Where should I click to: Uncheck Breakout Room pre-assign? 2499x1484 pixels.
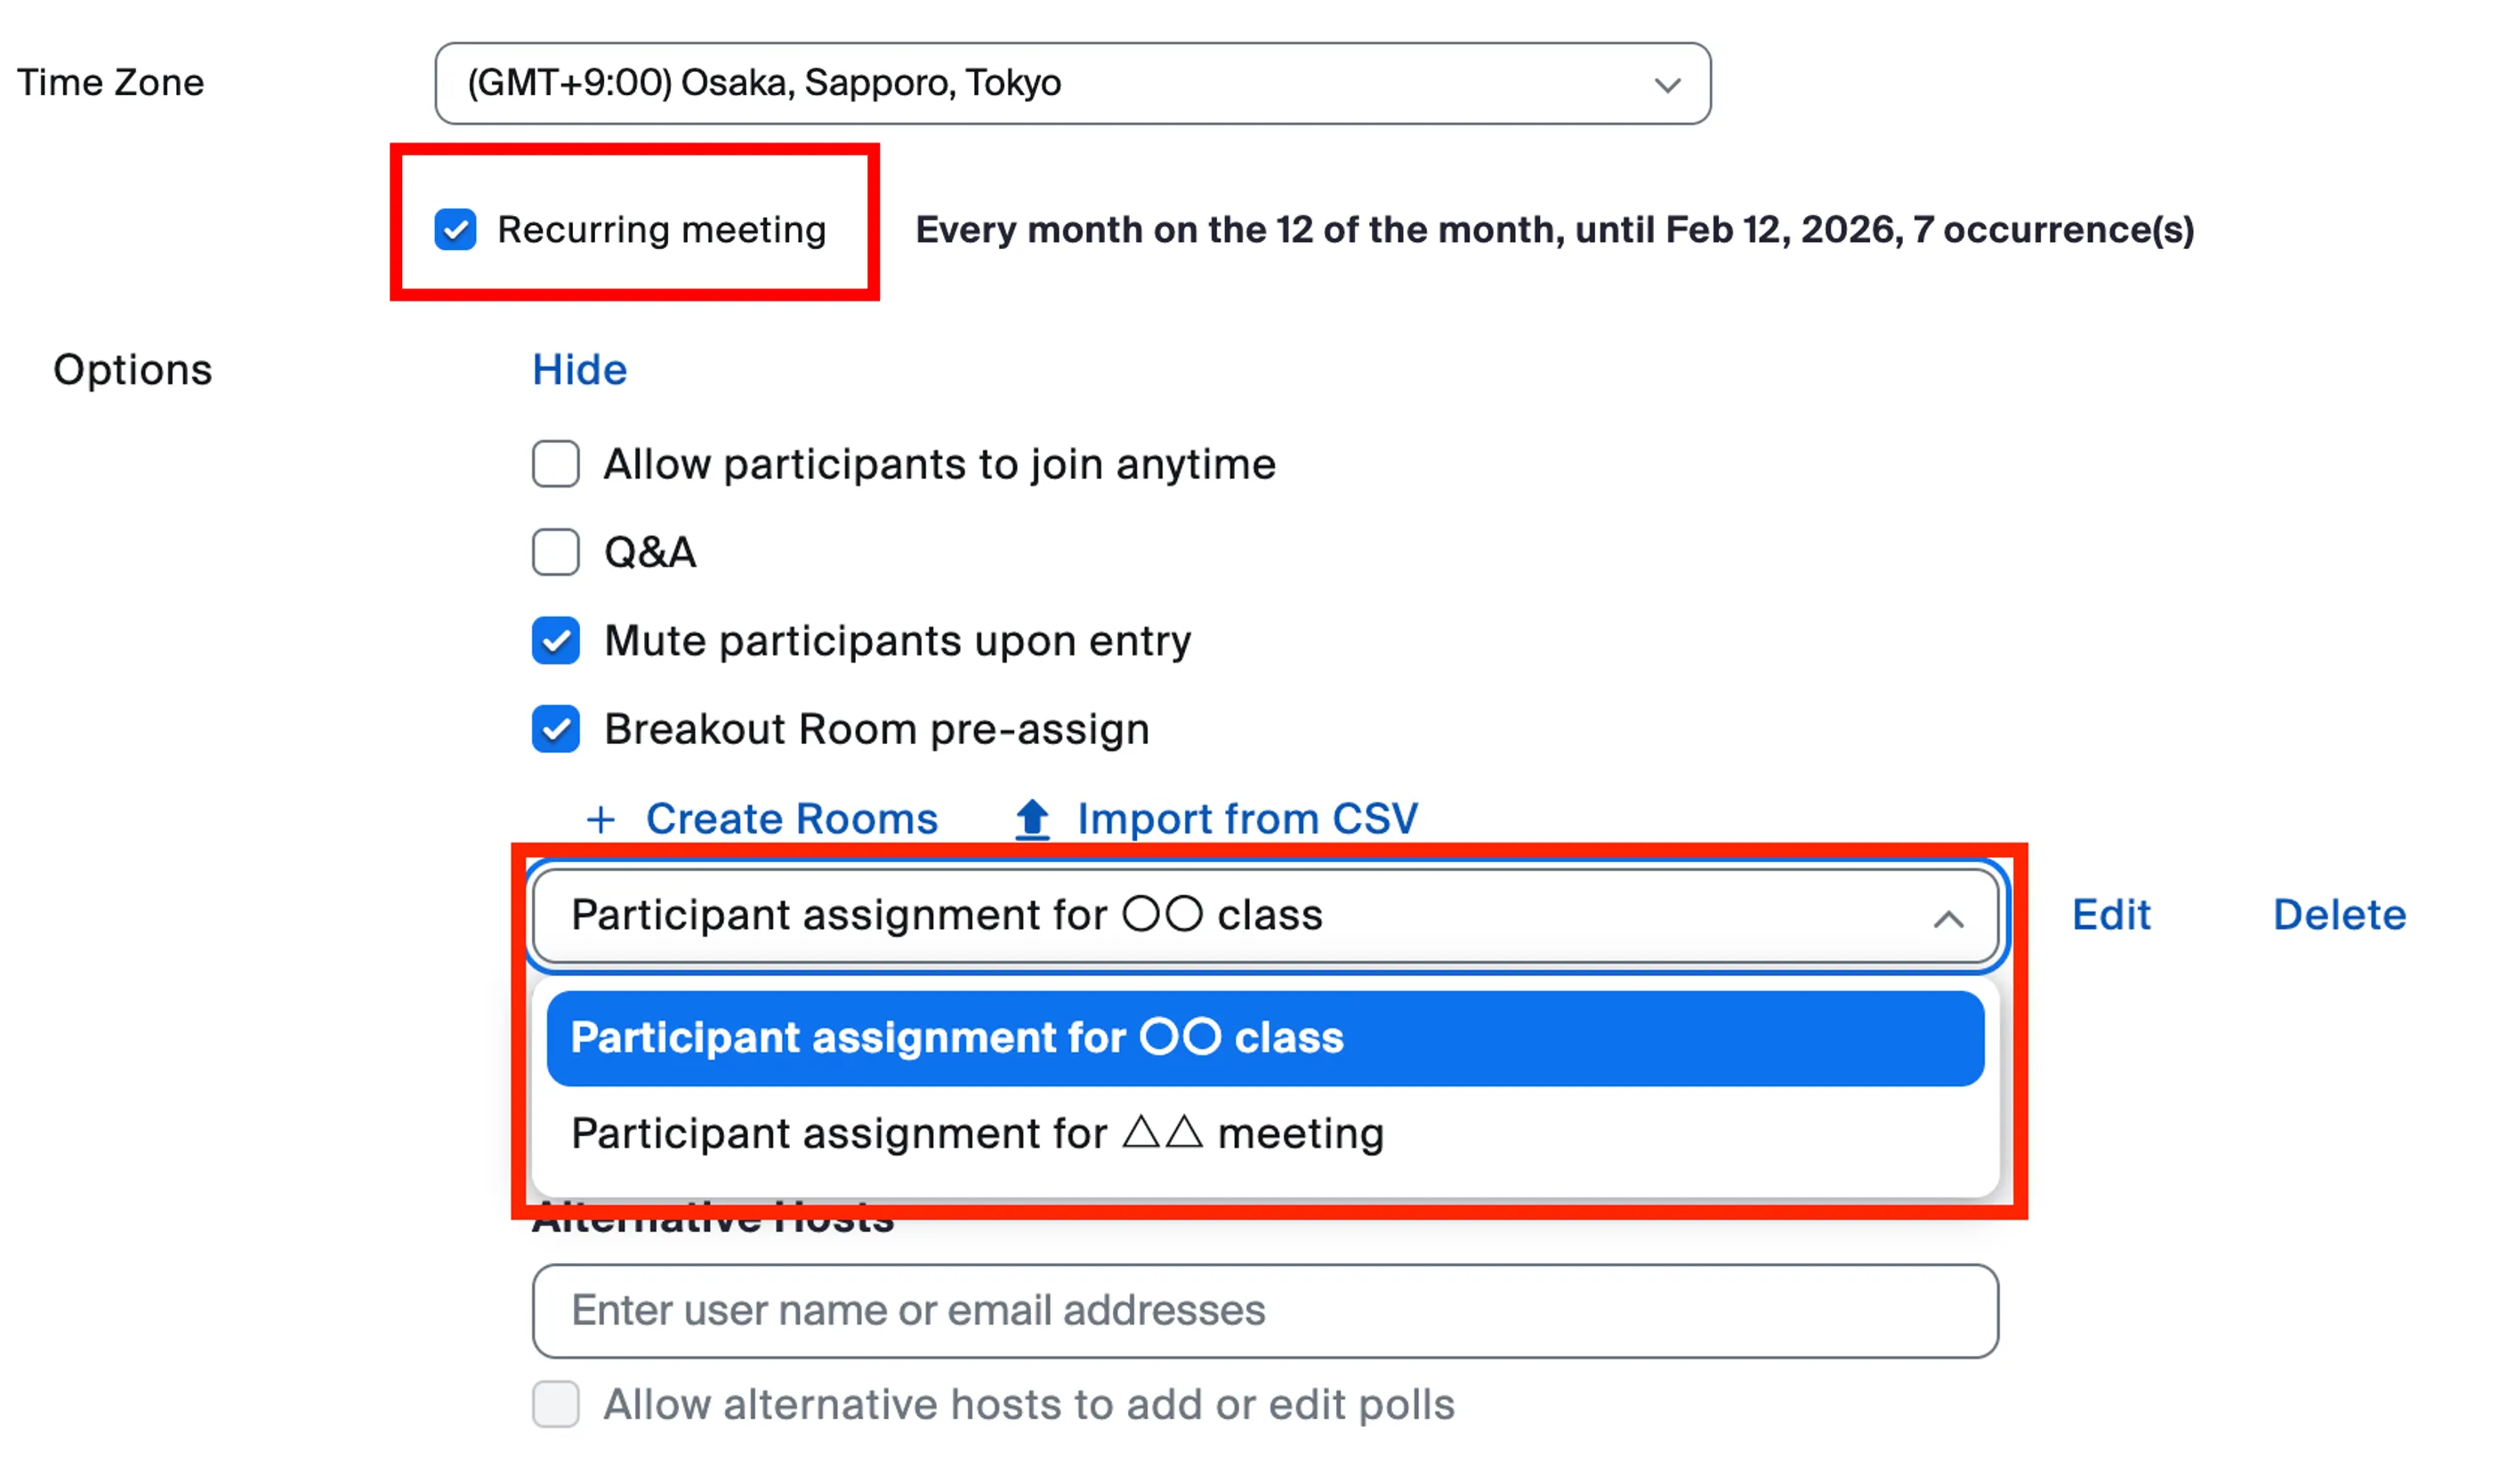click(x=556, y=729)
